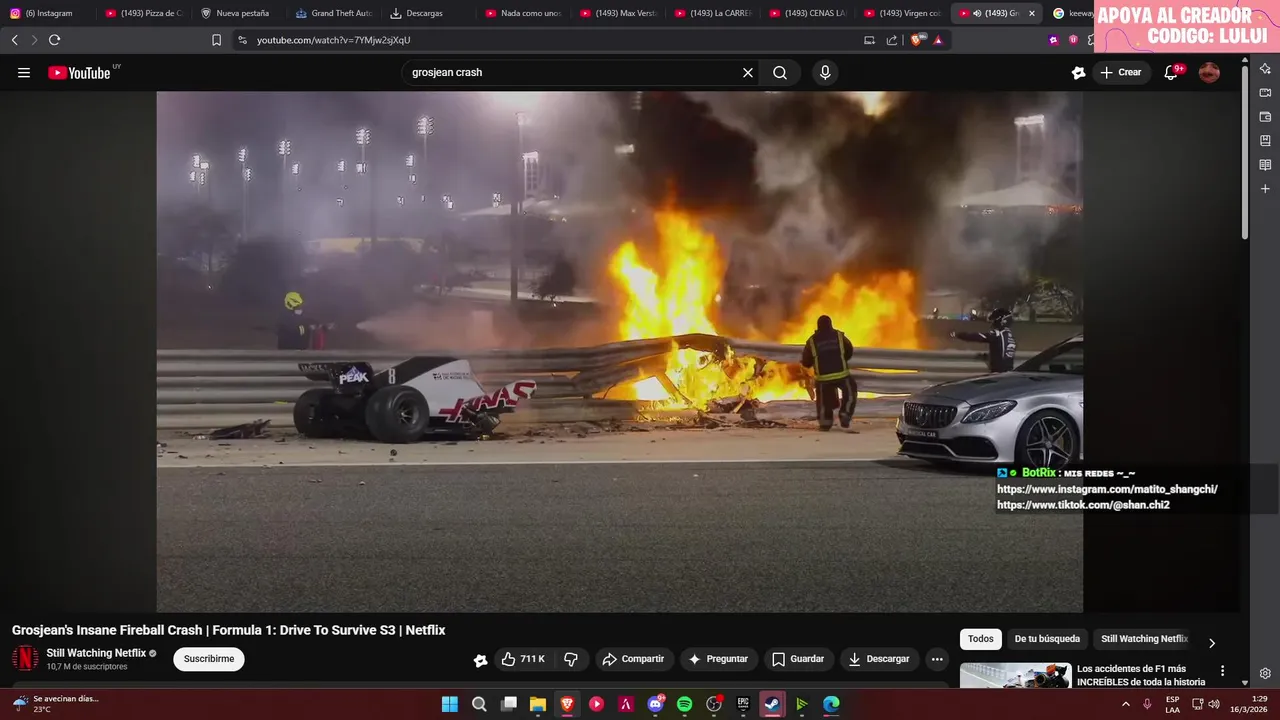Switch to the Grand Theft Auto tab
1280x720 pixels.
tap(334, 13)
